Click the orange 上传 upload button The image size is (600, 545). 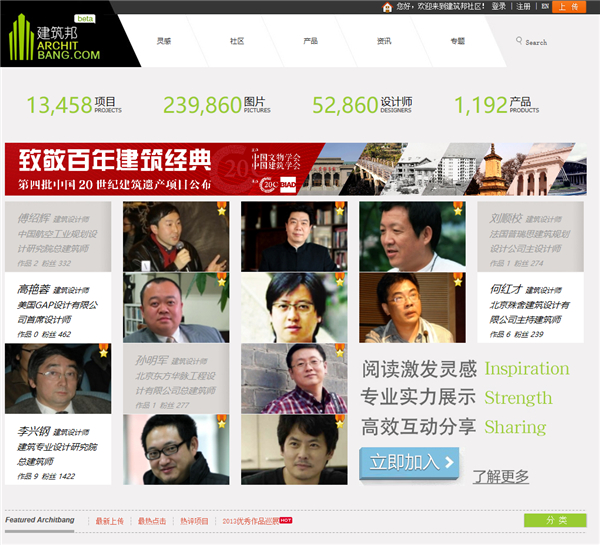(x=569, y=7)
